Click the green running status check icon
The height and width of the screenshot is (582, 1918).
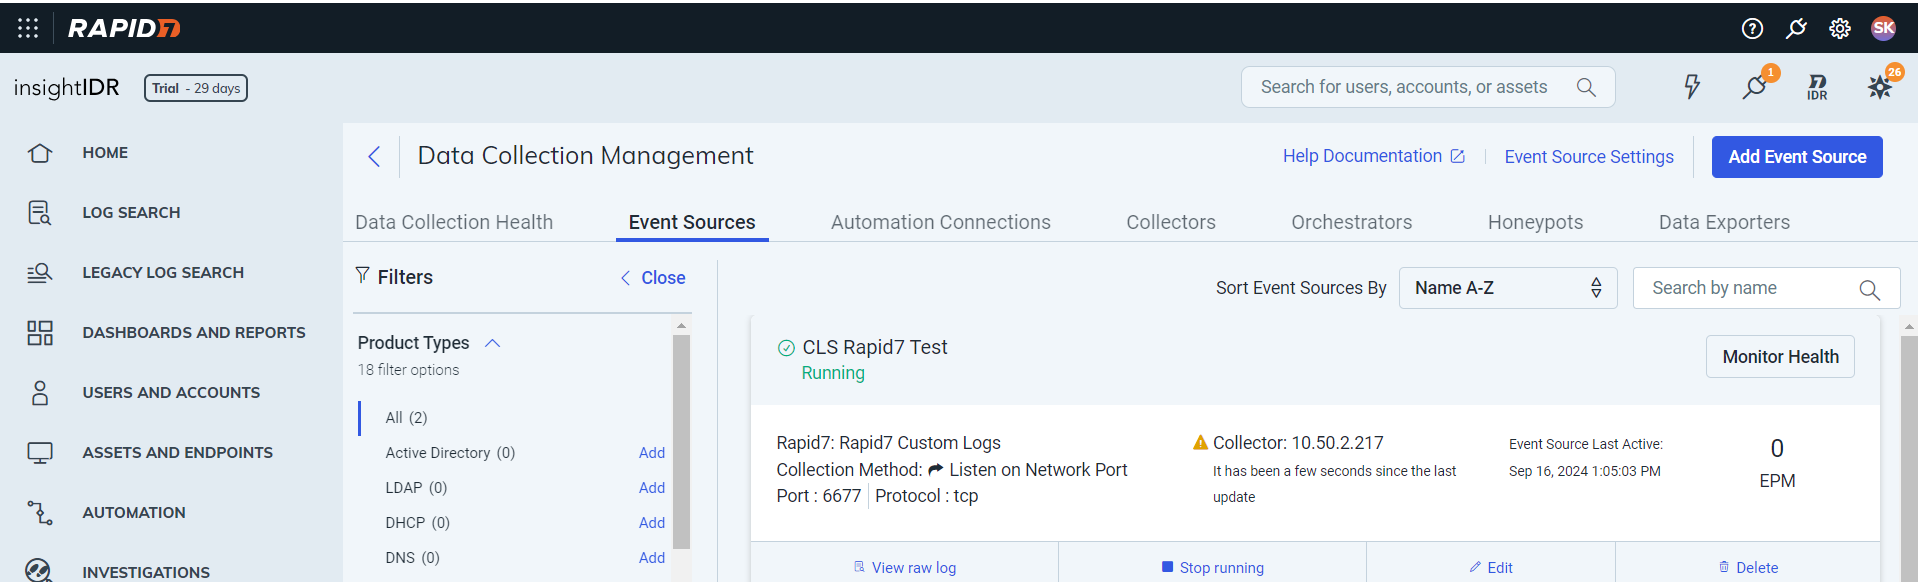point(786,348)
